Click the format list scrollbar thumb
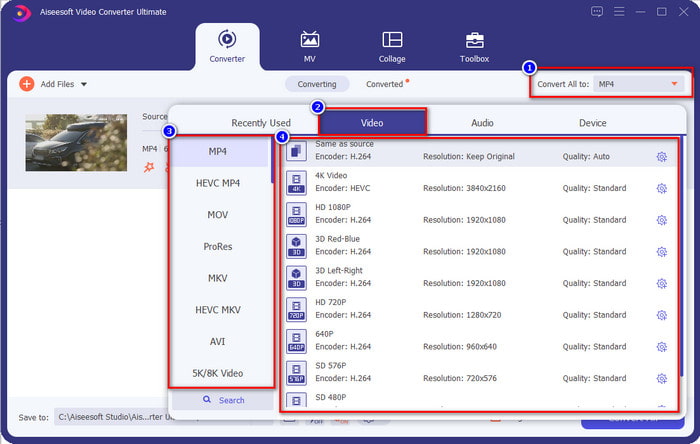This screenshot has height=444, width=700. click(272, 160)
